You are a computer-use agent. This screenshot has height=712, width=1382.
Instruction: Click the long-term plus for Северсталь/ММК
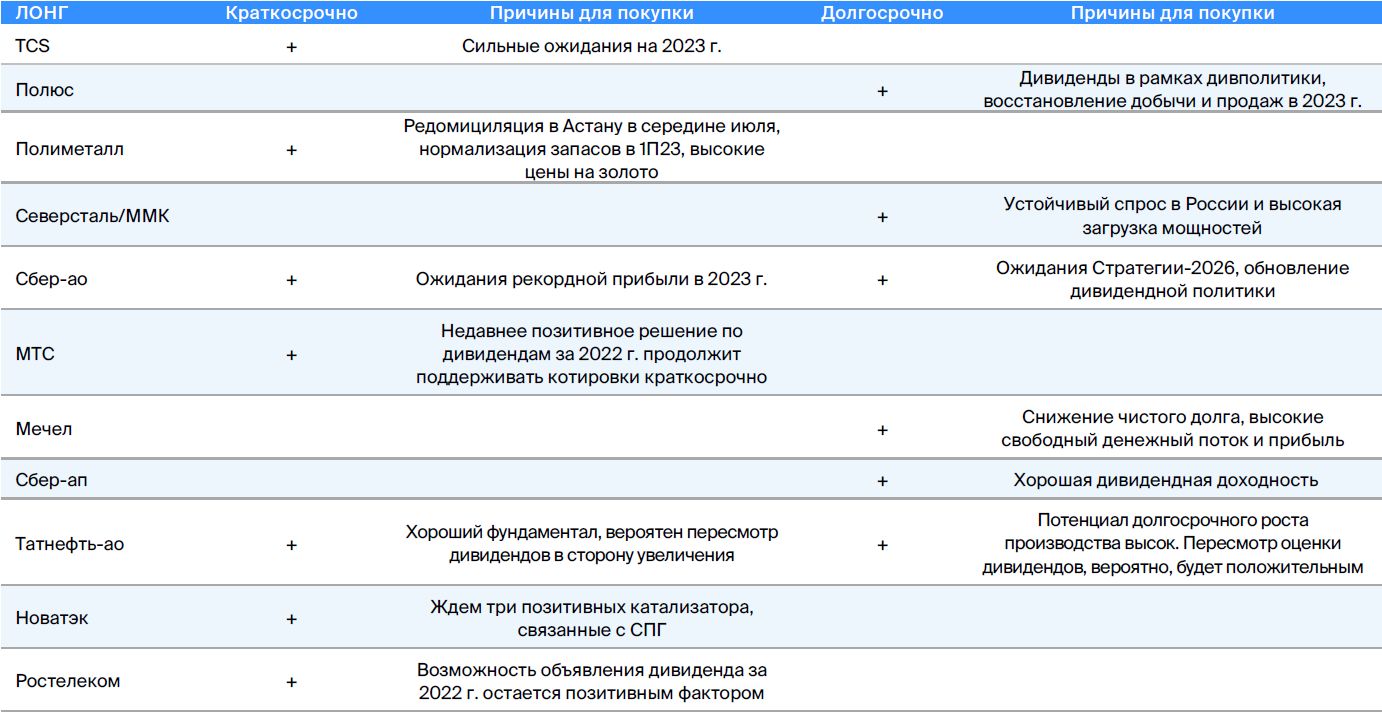[882, 217]
